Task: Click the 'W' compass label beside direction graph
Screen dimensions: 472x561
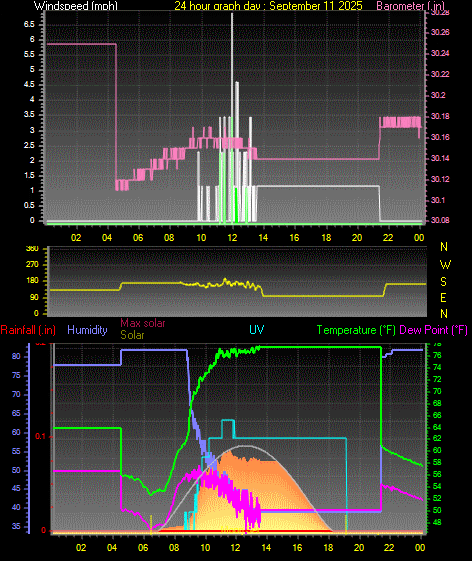Action: coord(445,265)
